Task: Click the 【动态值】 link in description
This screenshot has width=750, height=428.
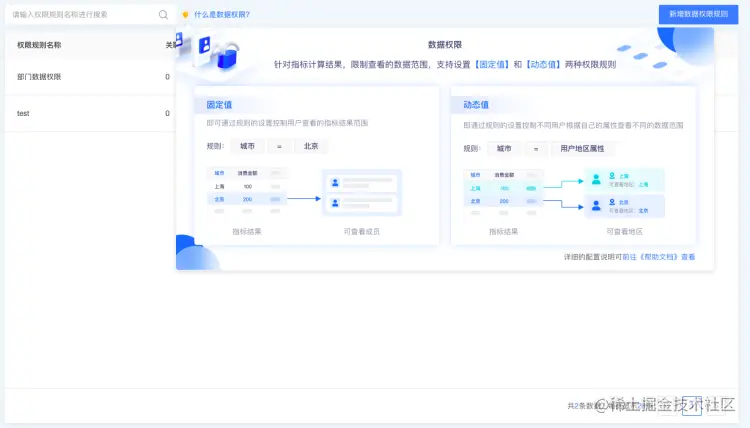Action: [543, 65]
